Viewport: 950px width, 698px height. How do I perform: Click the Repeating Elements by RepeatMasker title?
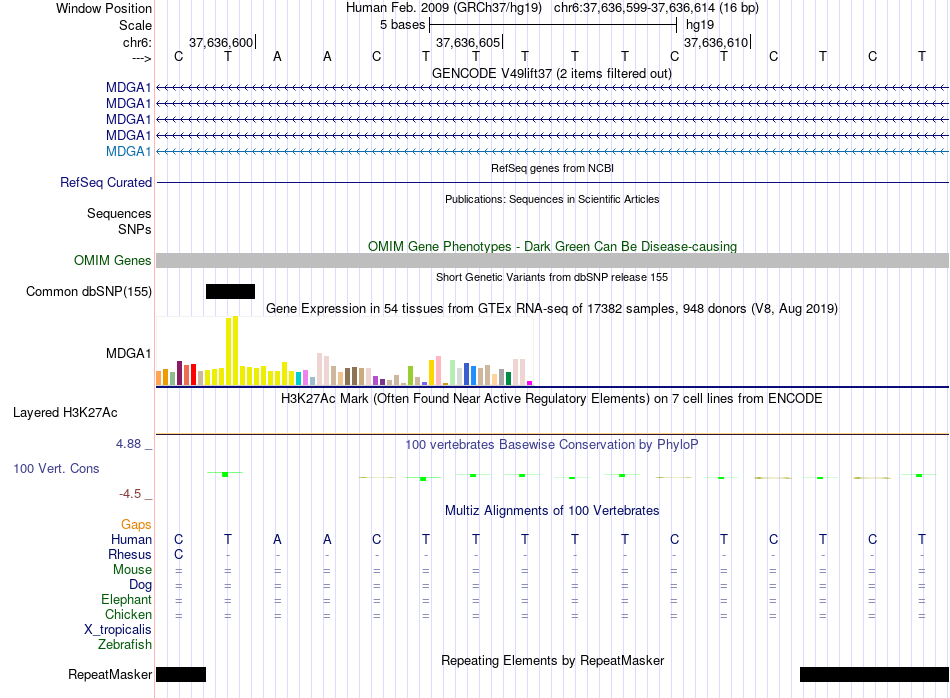click(x=552, y=660)
